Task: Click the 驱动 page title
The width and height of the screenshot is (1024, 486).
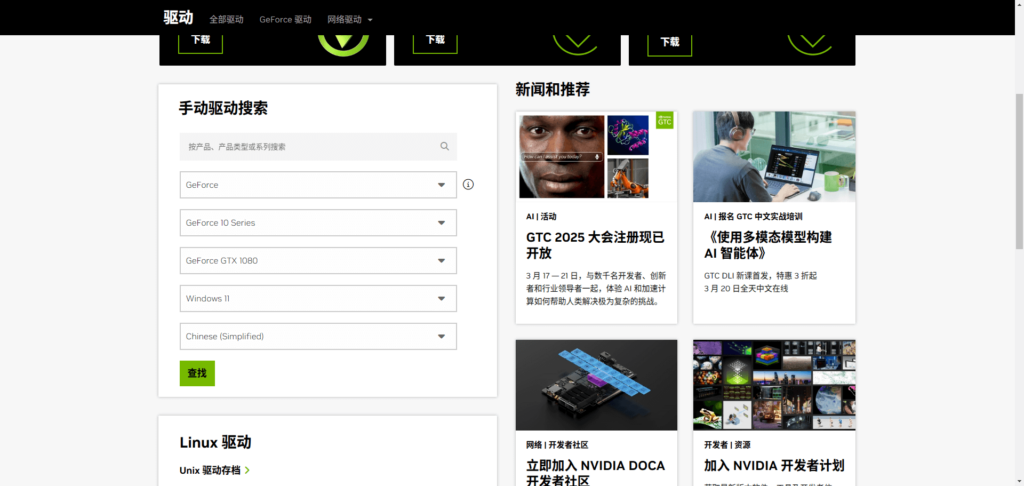Action: 178,18
